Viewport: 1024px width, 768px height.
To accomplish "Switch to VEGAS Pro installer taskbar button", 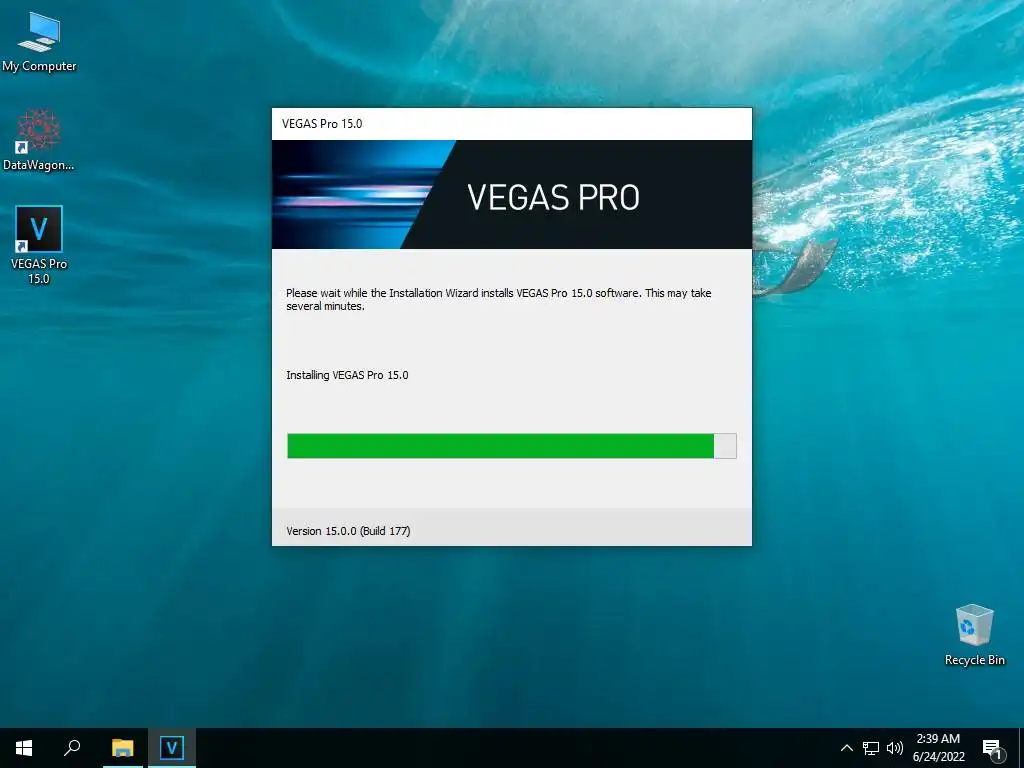I will coord(172,748).
